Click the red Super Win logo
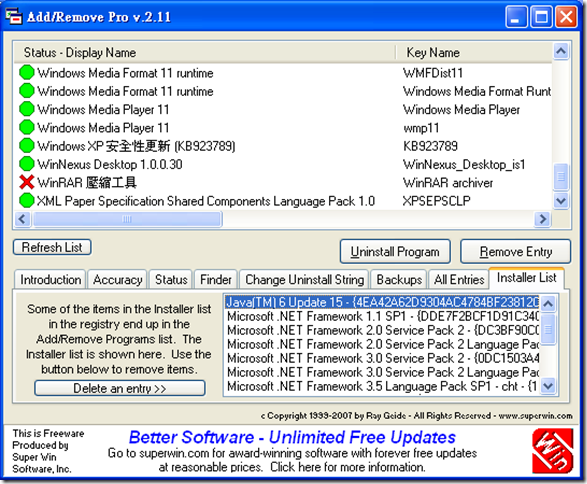 (553, 452)
